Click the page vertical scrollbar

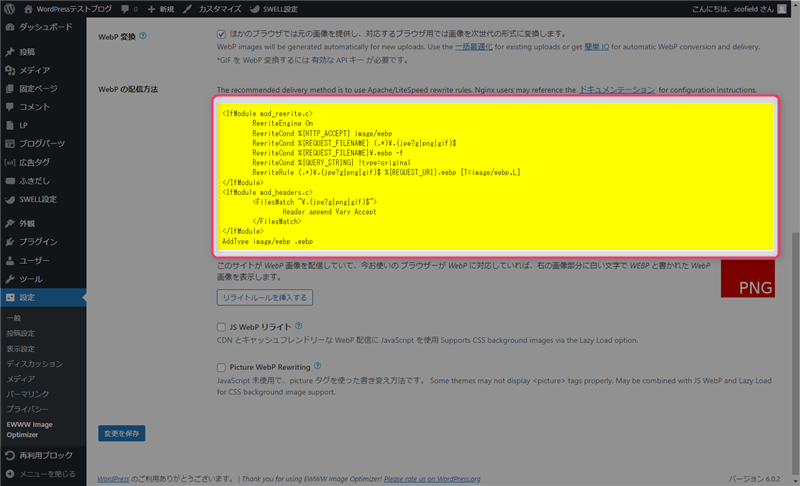796,352
